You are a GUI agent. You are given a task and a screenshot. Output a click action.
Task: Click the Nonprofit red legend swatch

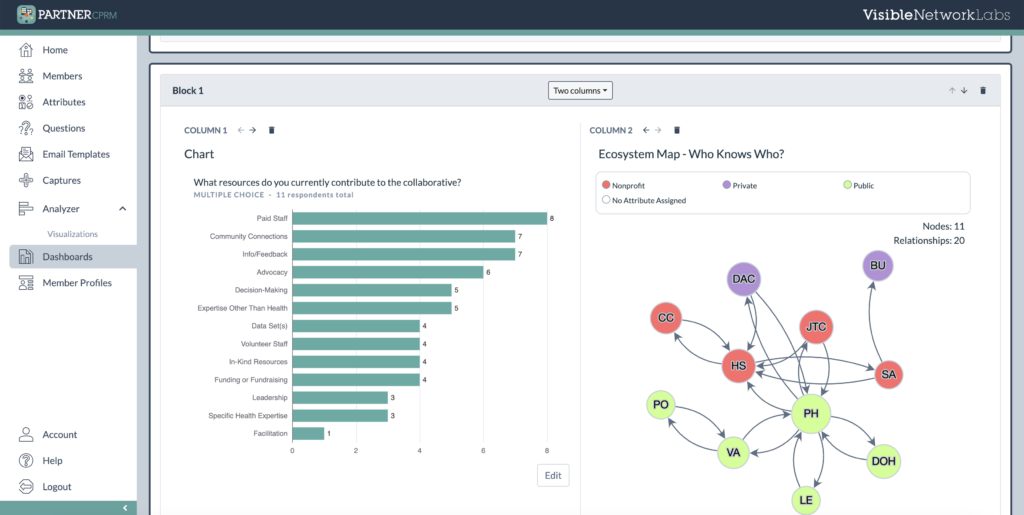[606, 185]
